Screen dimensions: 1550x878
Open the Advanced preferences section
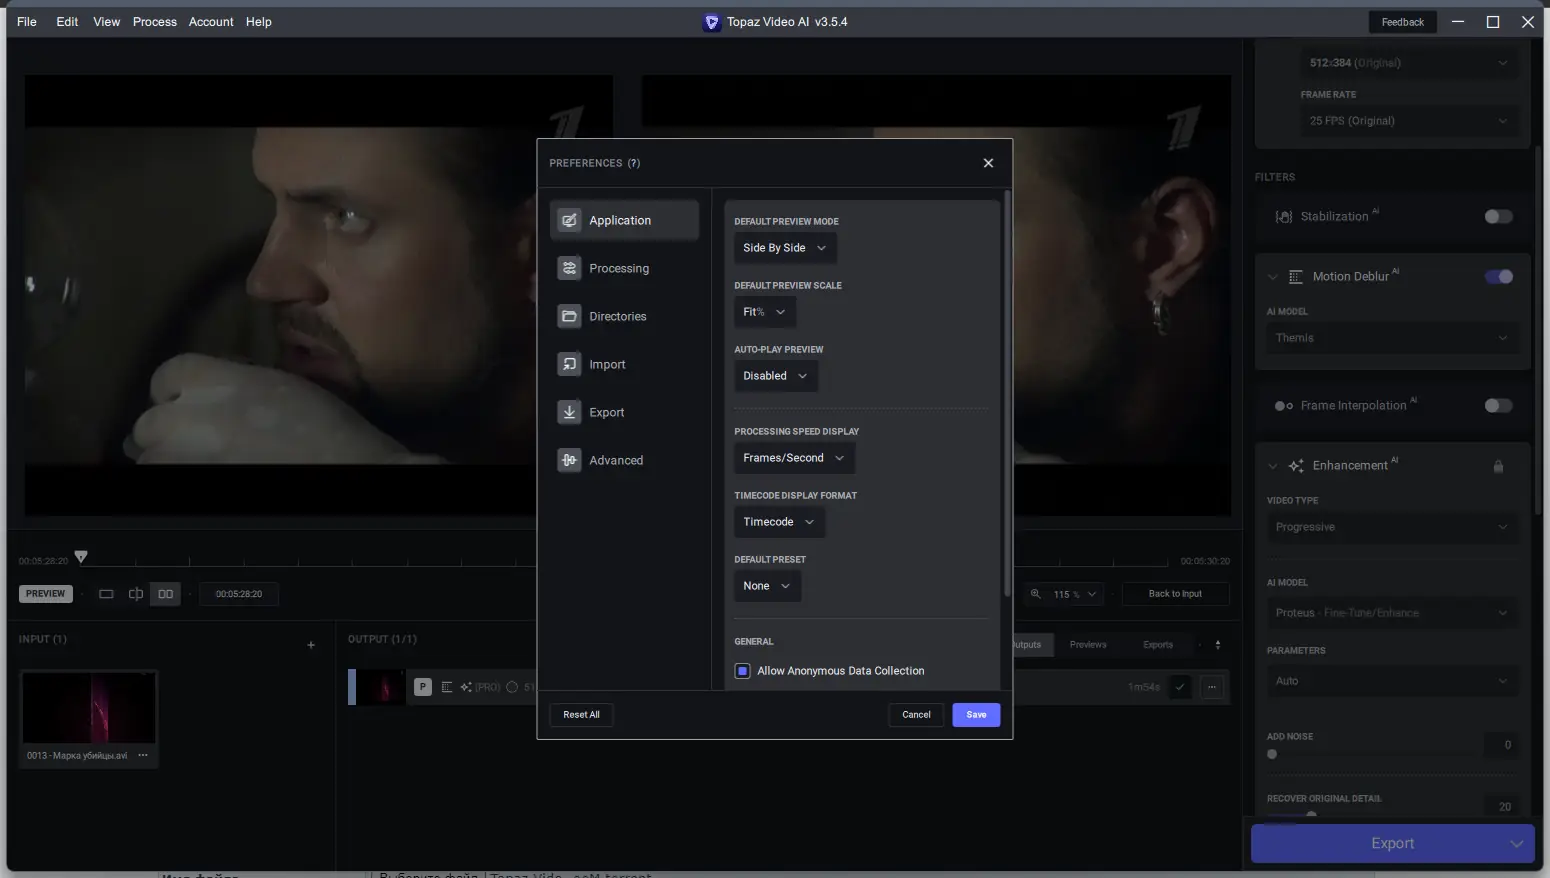(624, 460)
